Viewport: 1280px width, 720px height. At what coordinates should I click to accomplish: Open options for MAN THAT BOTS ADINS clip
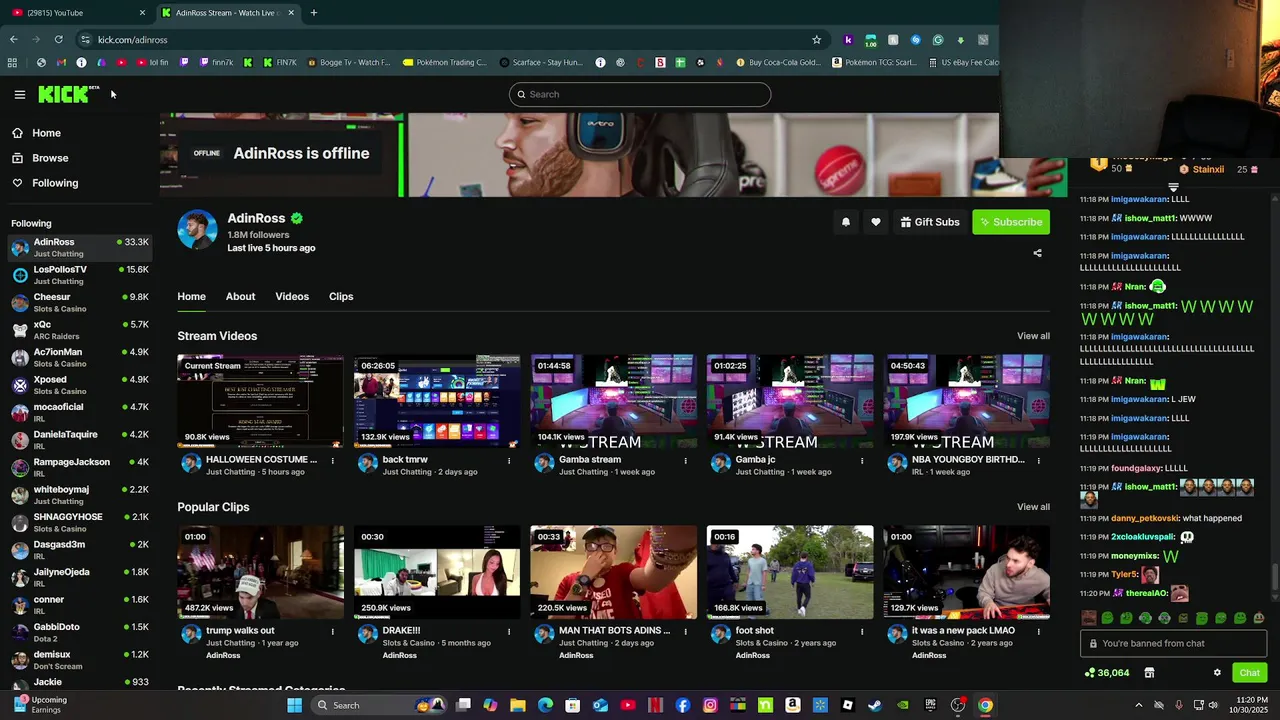(685, 632)
